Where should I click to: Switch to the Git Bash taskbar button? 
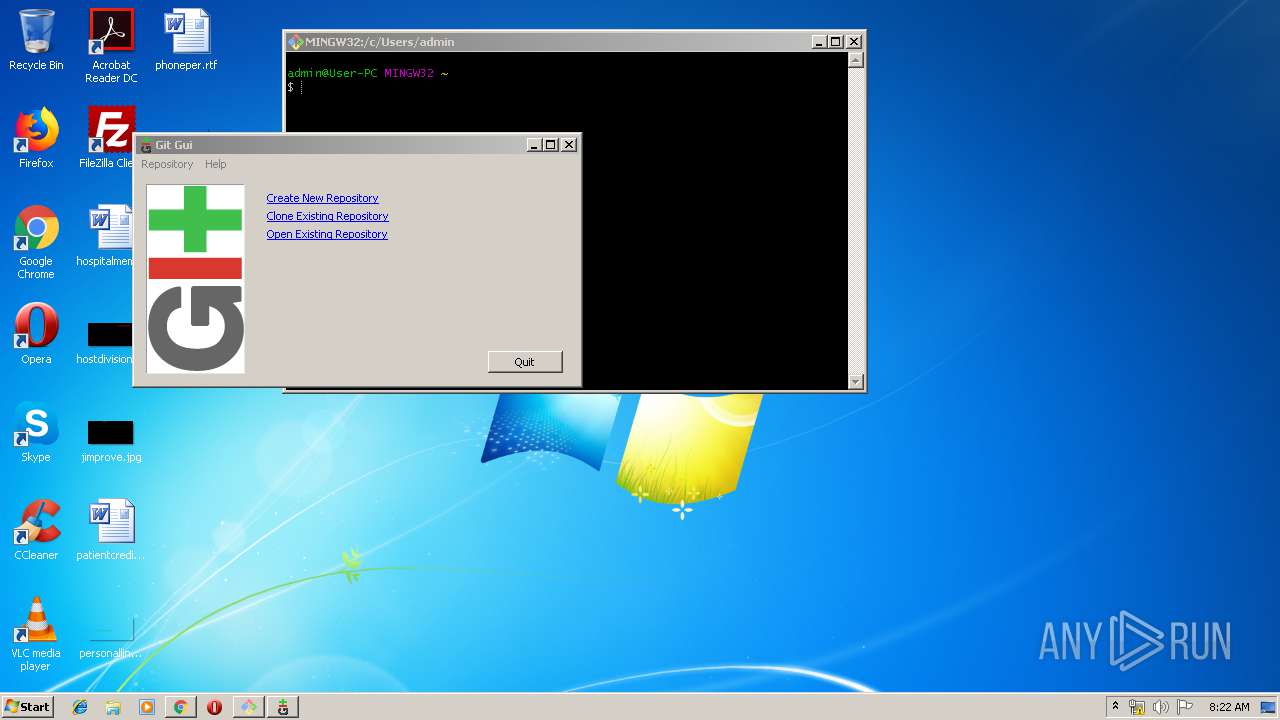click(248, 707)
